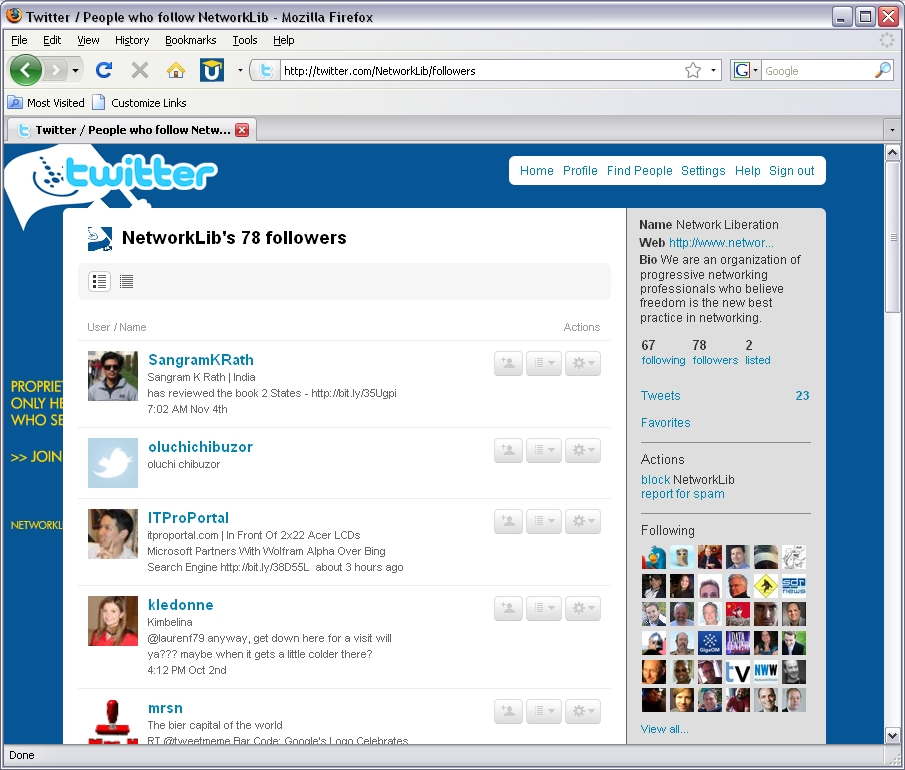Follow SangramKRath with the add-person button

tap(508, 363)
